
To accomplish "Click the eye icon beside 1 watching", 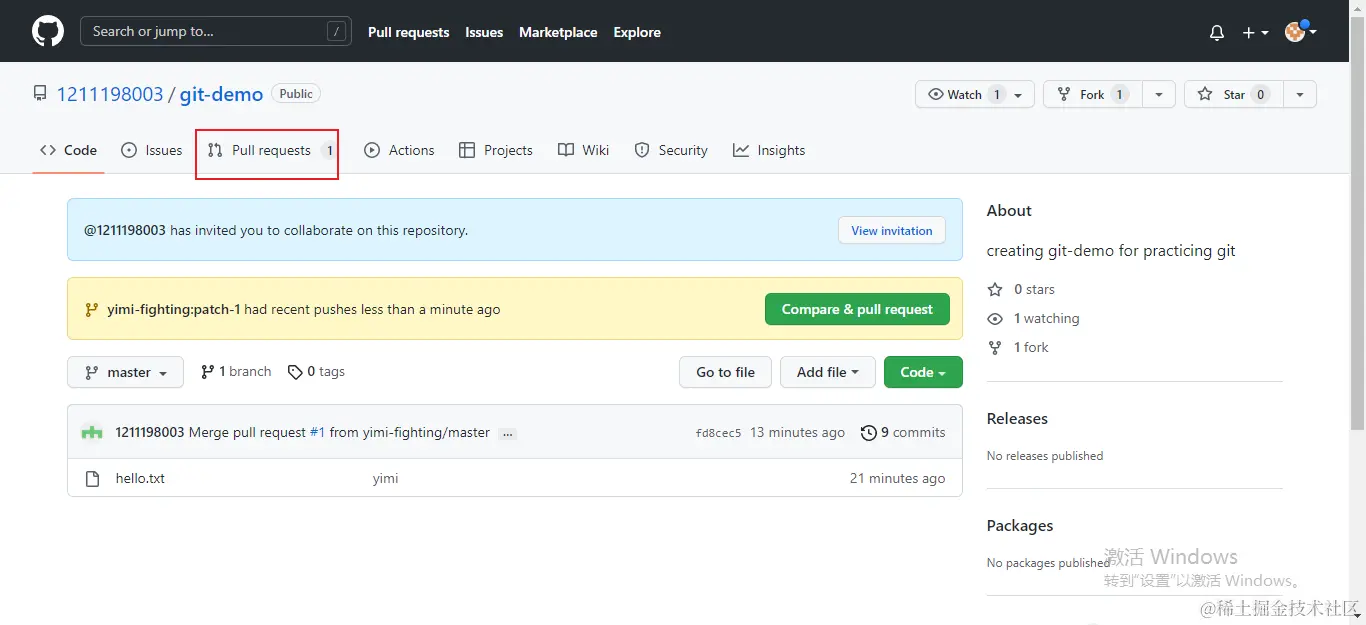I will point(995,318).
